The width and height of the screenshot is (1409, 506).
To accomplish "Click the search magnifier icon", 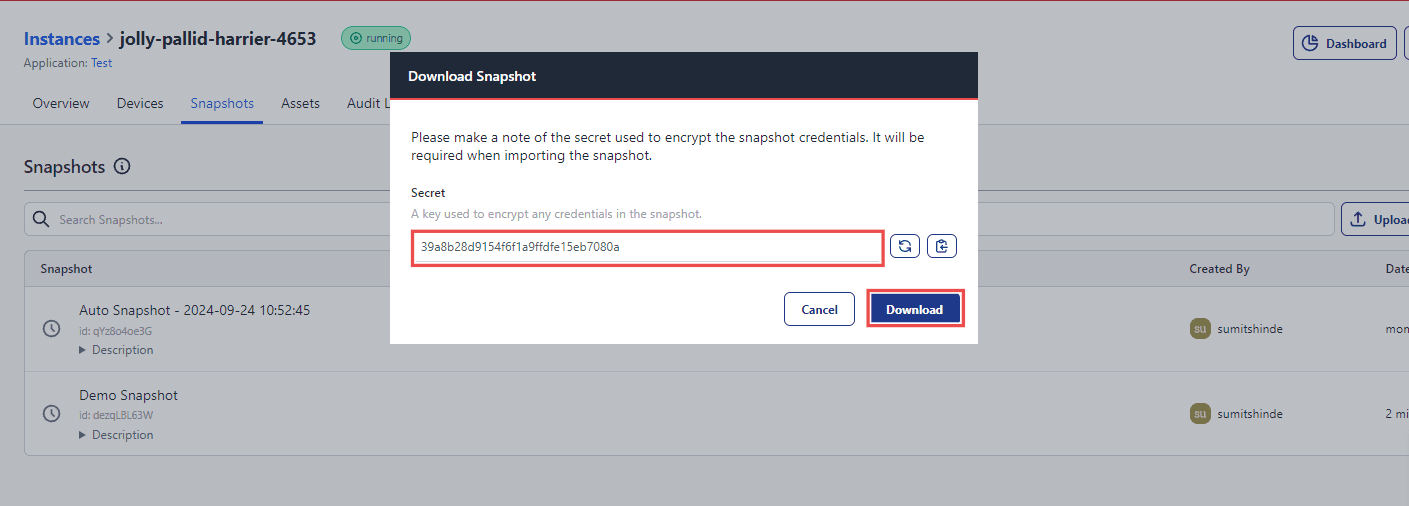I will [41, 219].
